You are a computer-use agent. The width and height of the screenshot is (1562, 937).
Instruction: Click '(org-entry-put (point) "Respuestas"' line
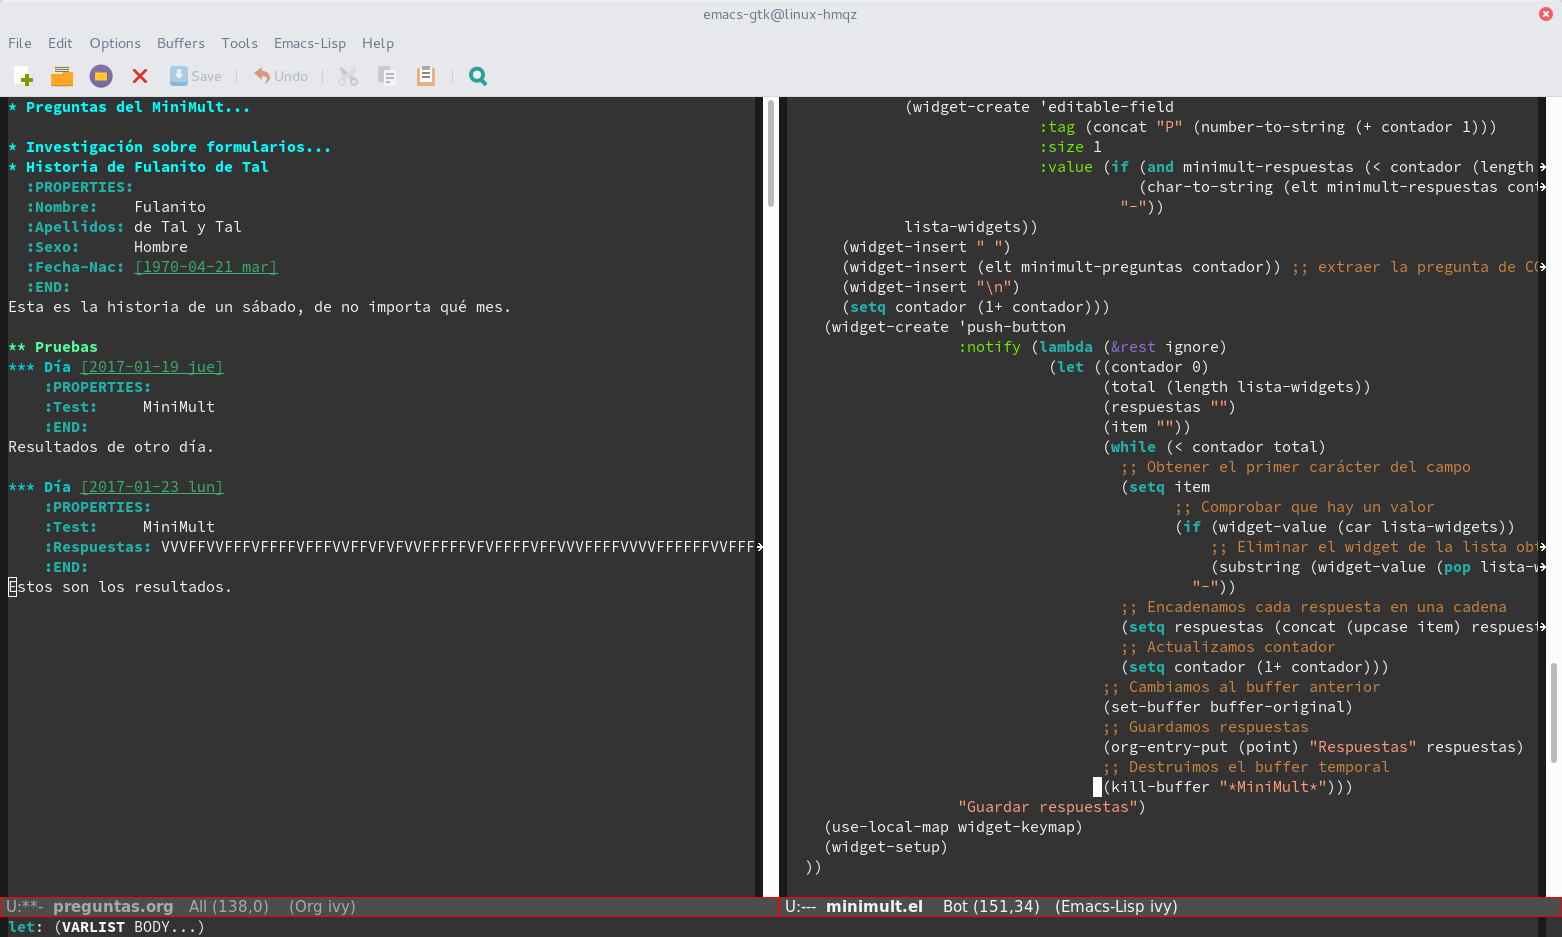(1313, 747)
